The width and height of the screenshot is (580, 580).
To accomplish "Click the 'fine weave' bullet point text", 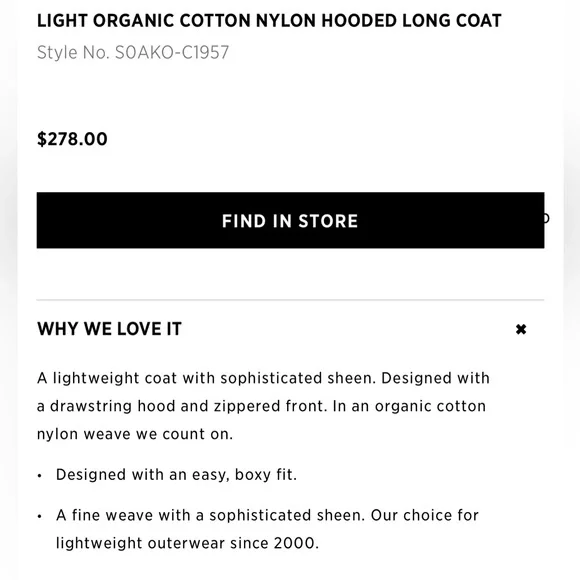I will click(267, 529).
